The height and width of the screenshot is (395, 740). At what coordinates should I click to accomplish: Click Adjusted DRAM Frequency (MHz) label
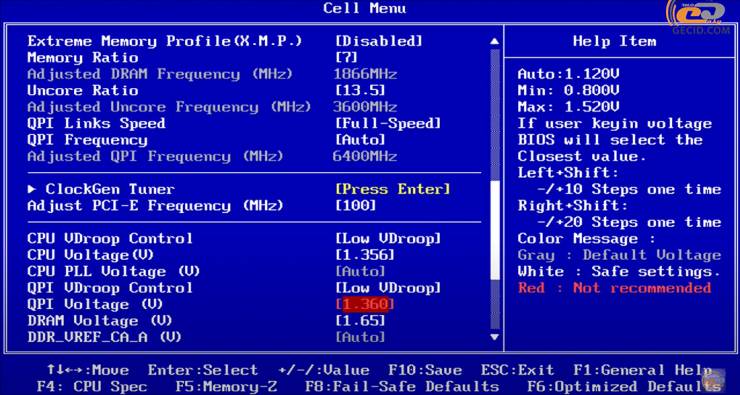pyautogui.click(x=160, y=75)
